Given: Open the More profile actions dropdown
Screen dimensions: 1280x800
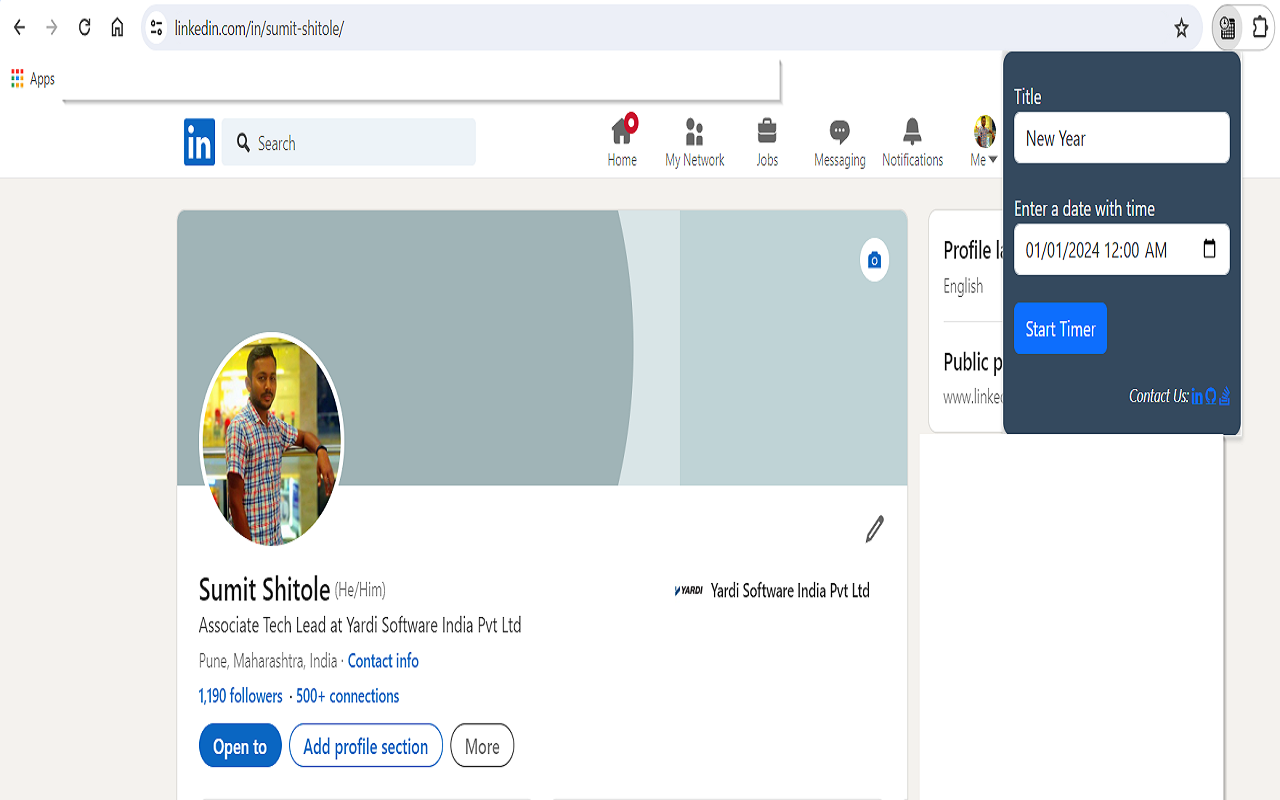Looking at the screenshot, I should [482, 746].
